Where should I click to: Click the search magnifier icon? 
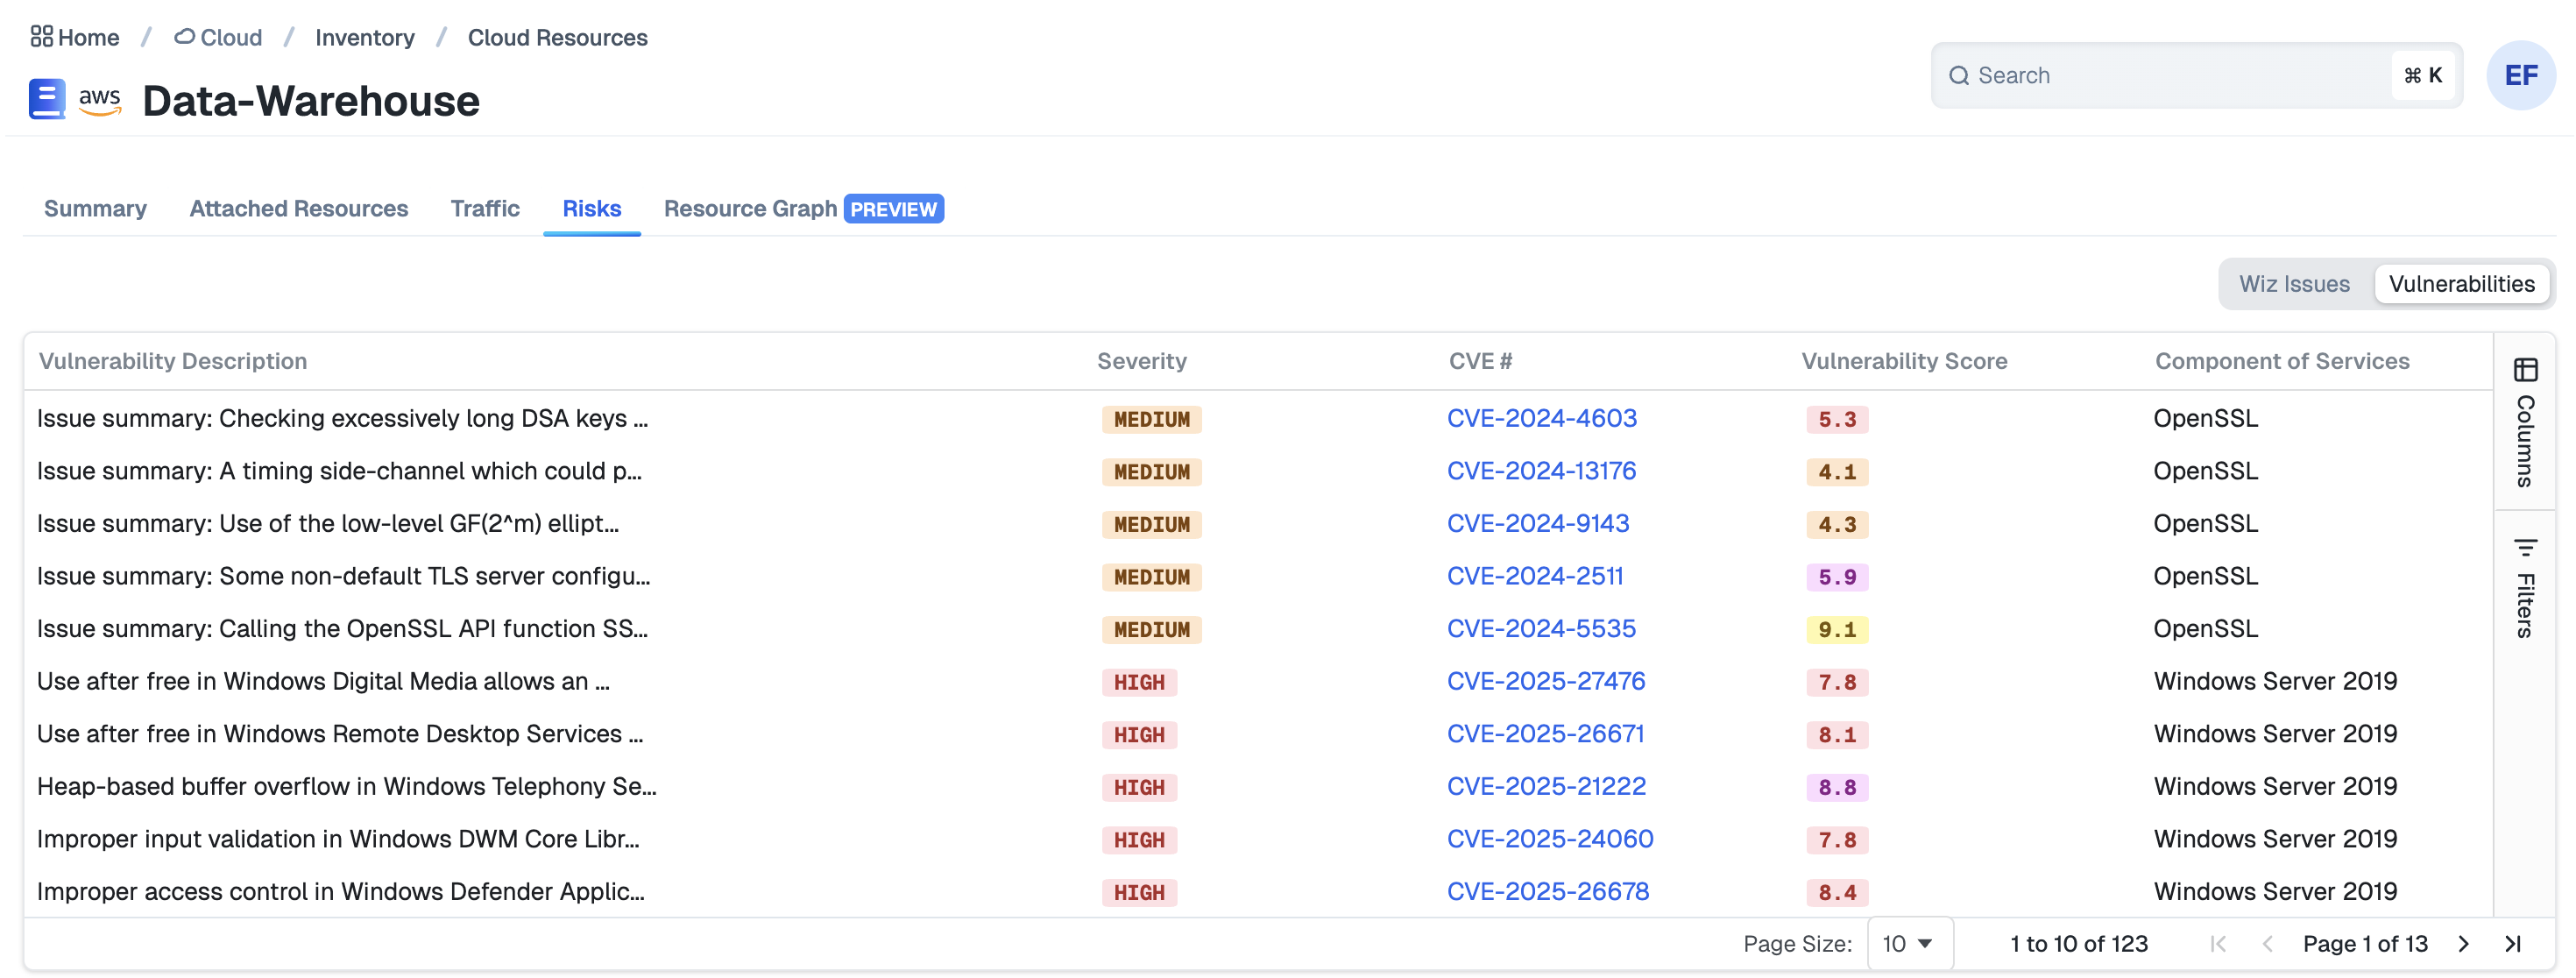coord(1959,76)
